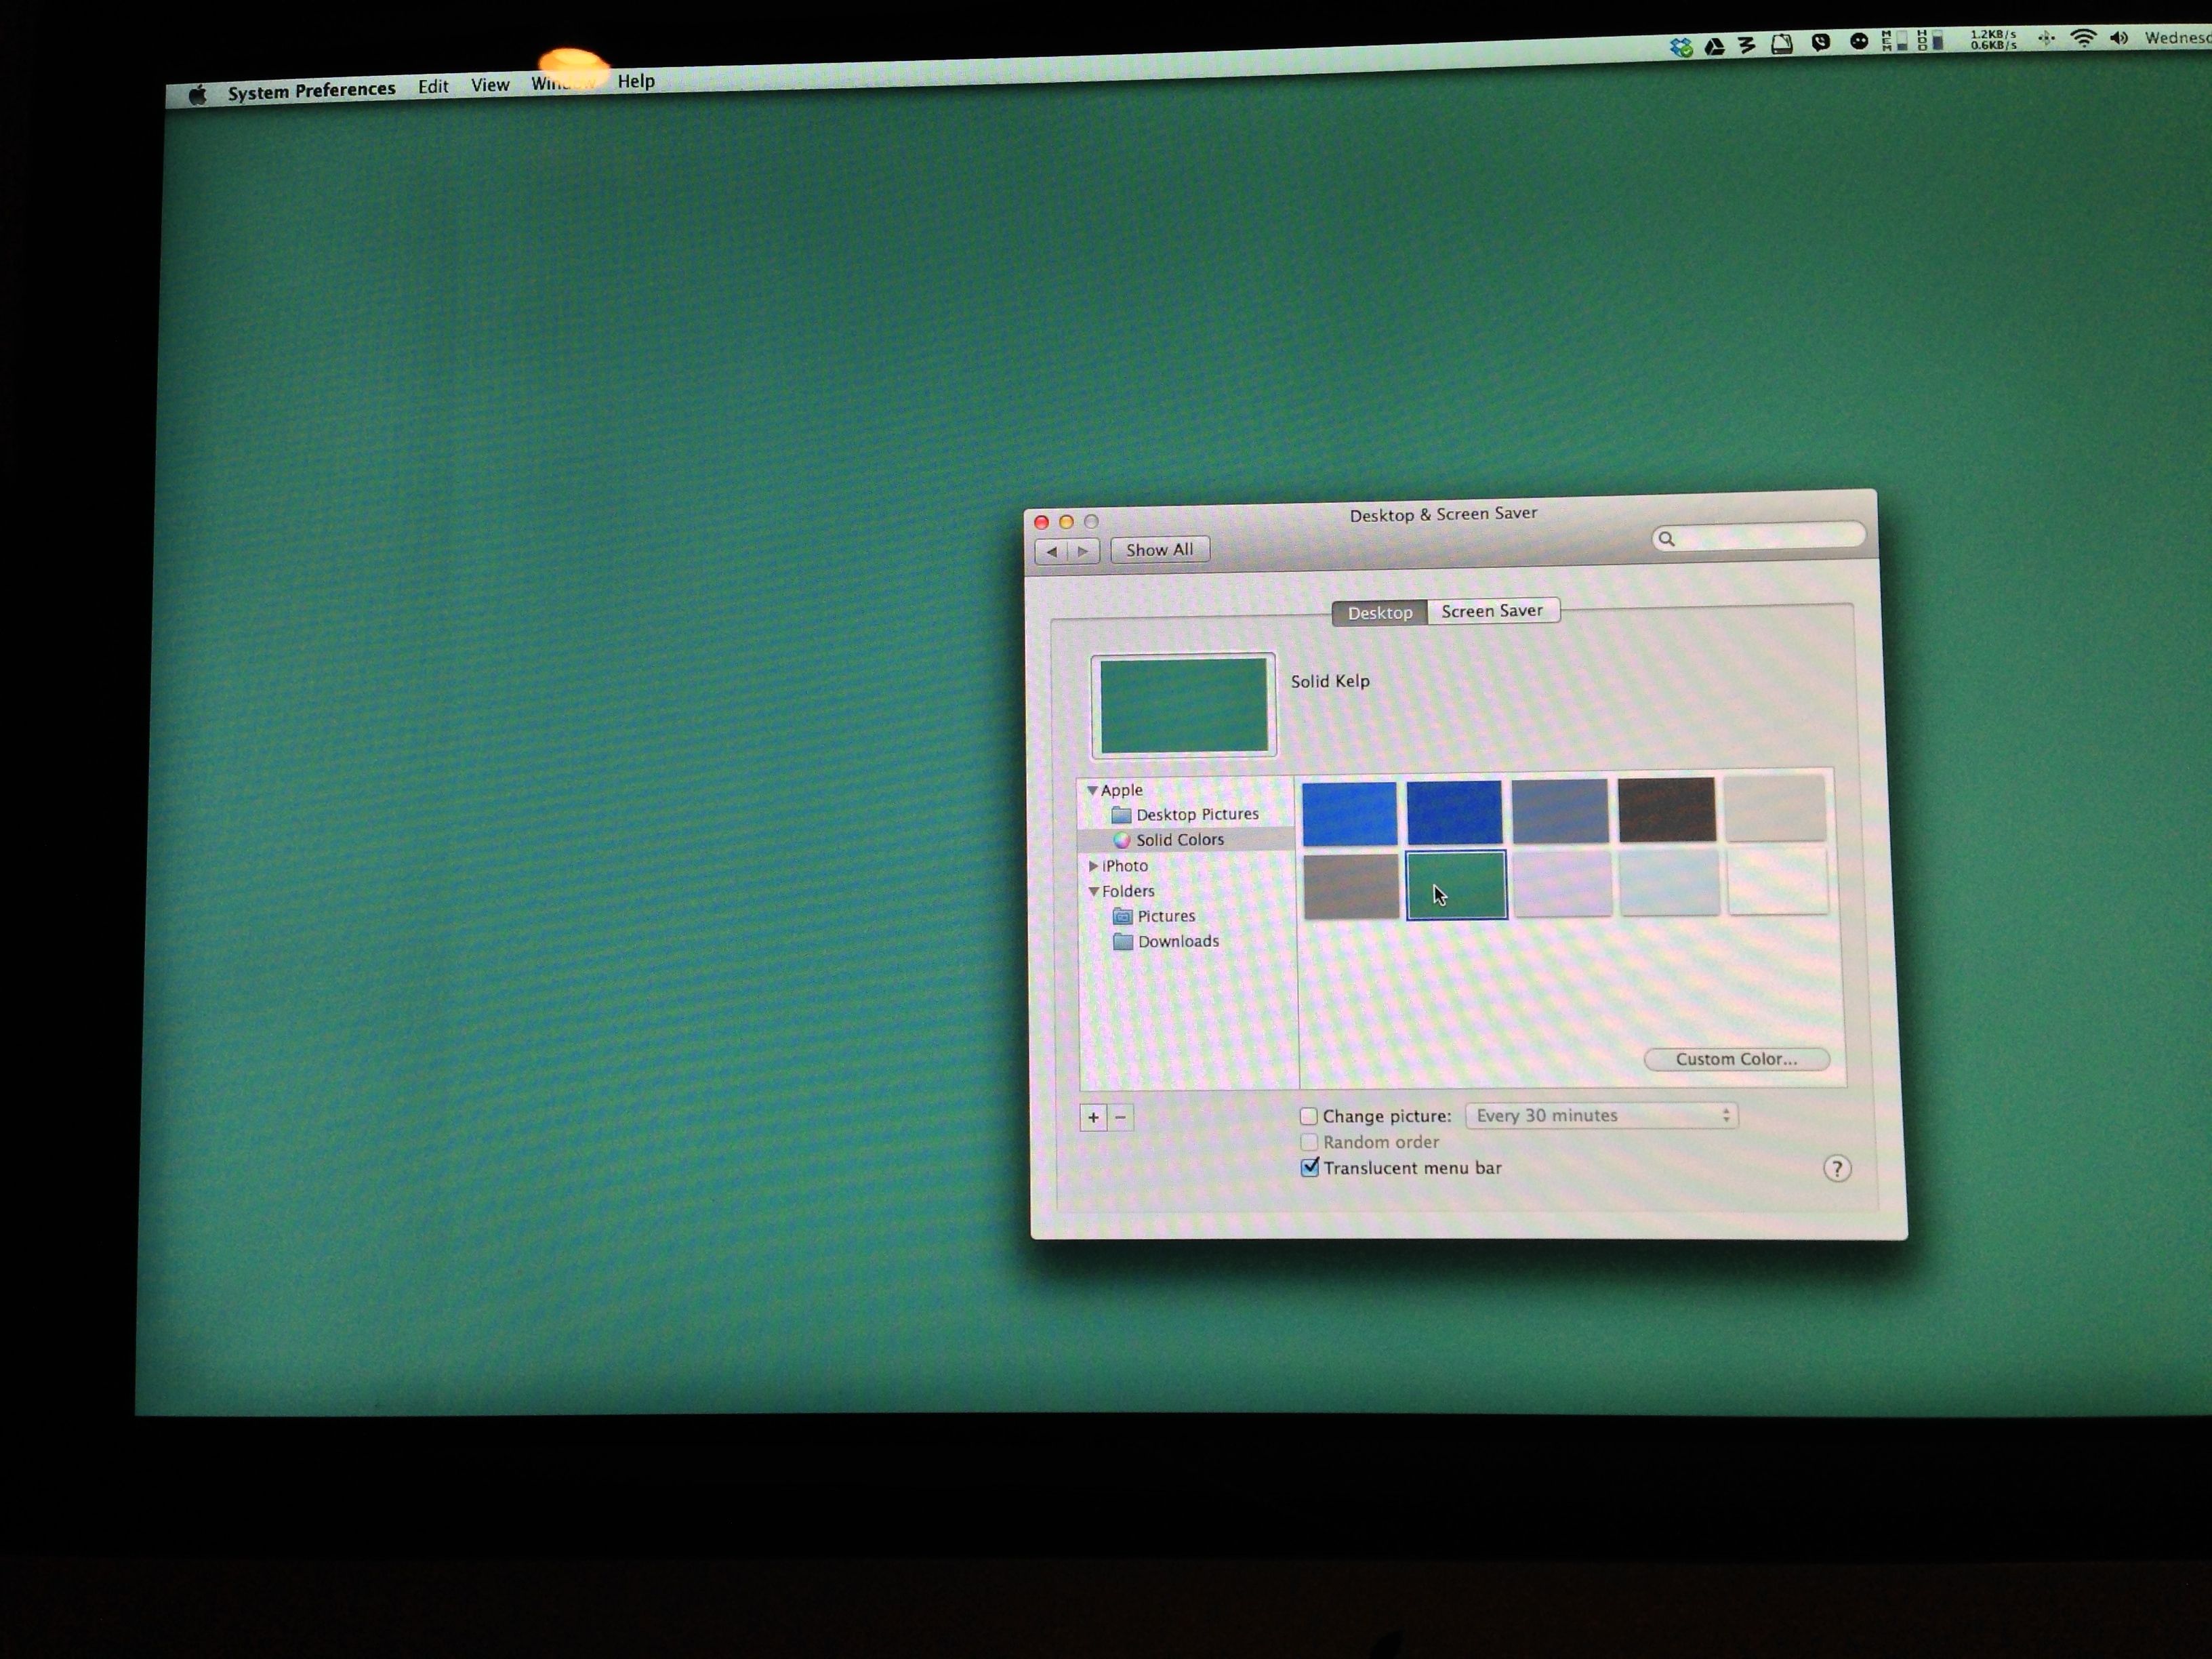
Task: Collapse the Folders group triangle
Action: coord(1093,891)
